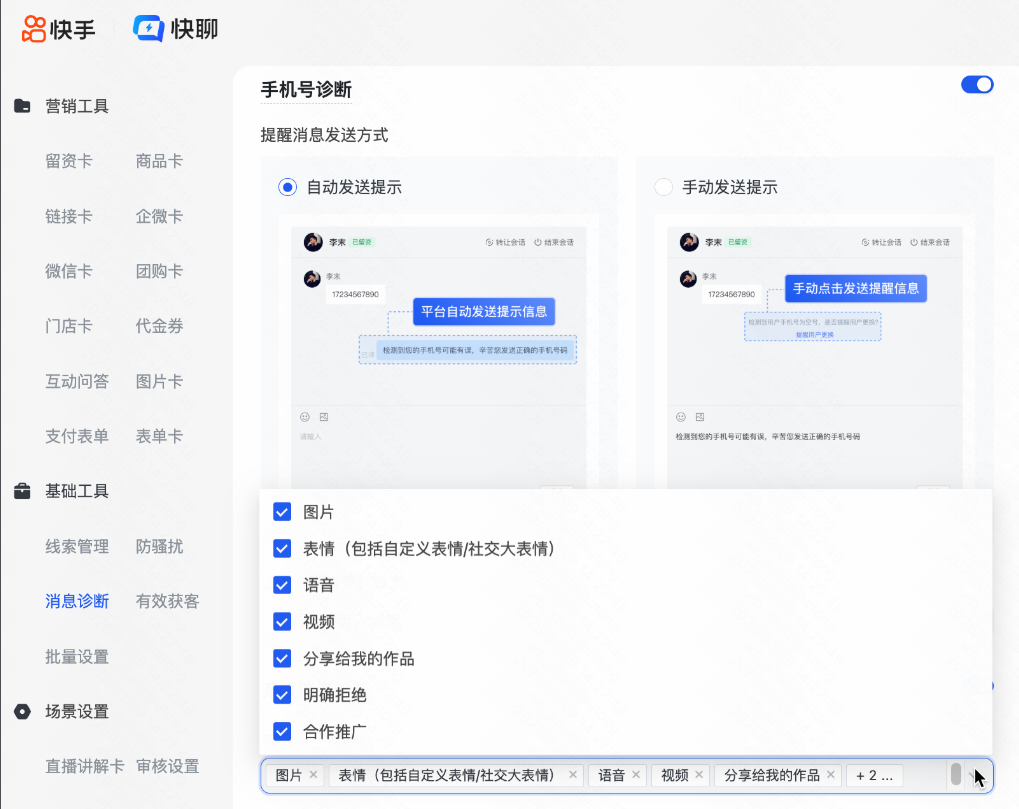Open 审核设置 under 场景设置

[167, 767]
